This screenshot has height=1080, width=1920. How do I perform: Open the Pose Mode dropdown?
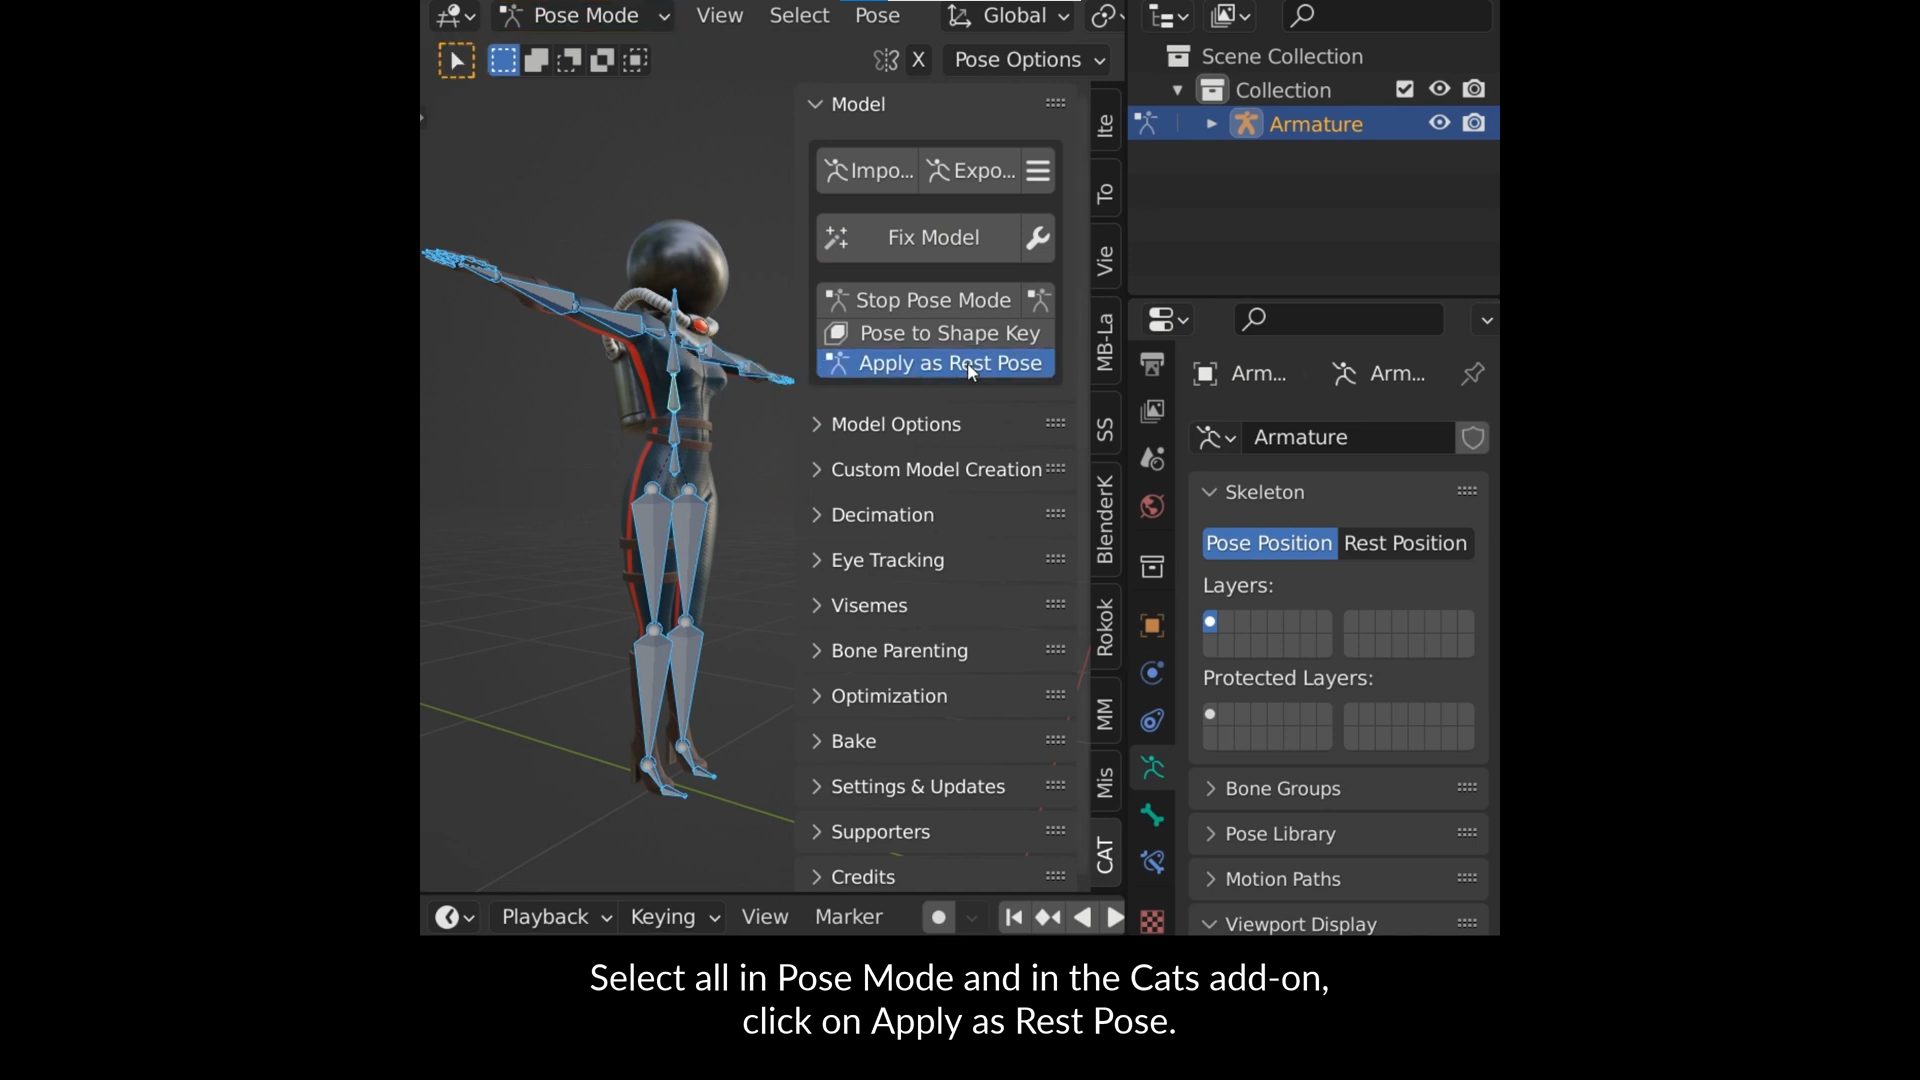coord(585,16)
